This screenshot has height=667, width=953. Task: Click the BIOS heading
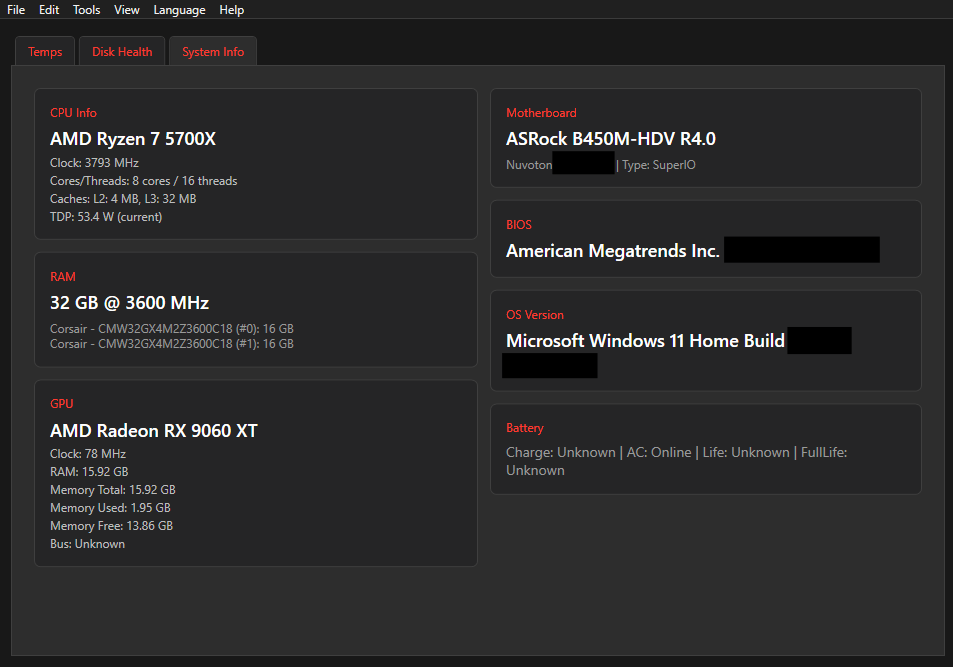pos(518,224)
